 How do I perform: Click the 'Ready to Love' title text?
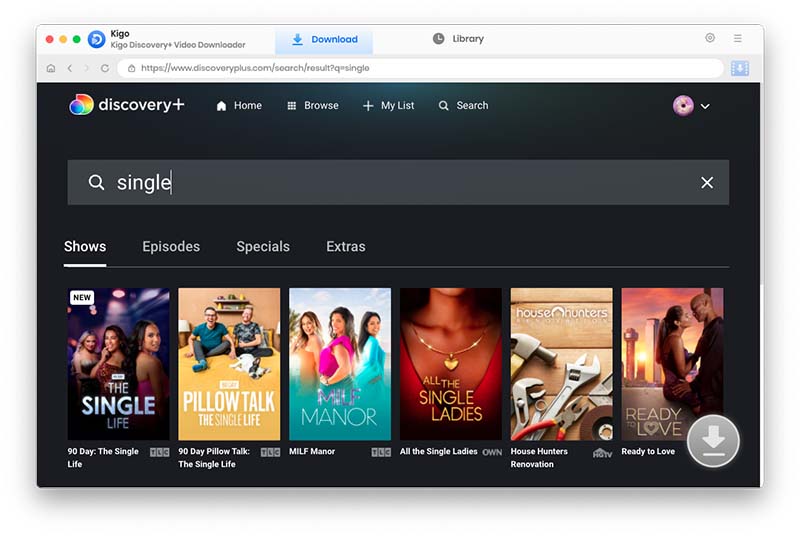click(648, 451)
